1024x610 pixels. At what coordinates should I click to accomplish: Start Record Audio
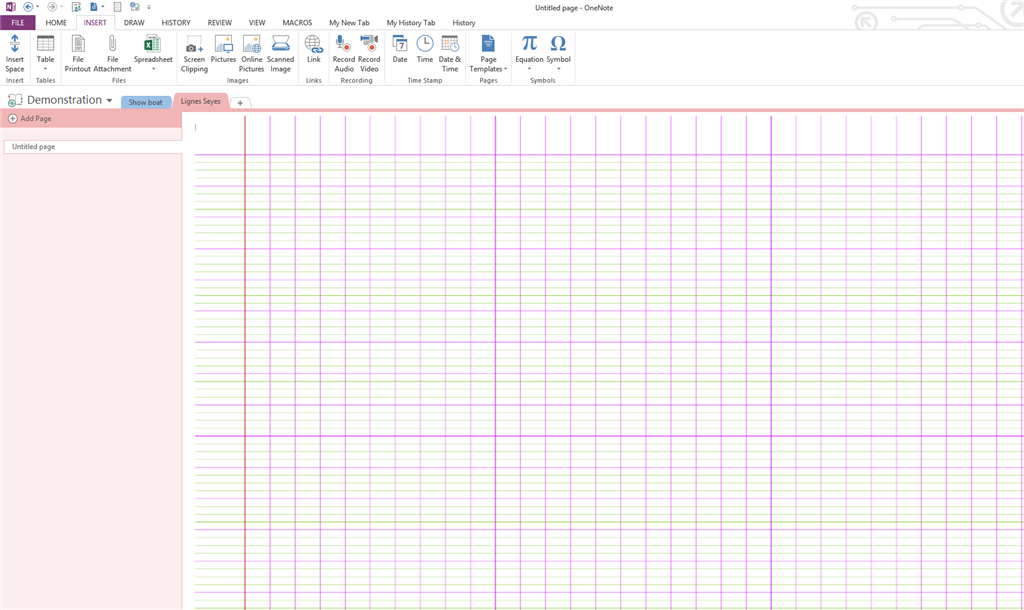(343, 54)
